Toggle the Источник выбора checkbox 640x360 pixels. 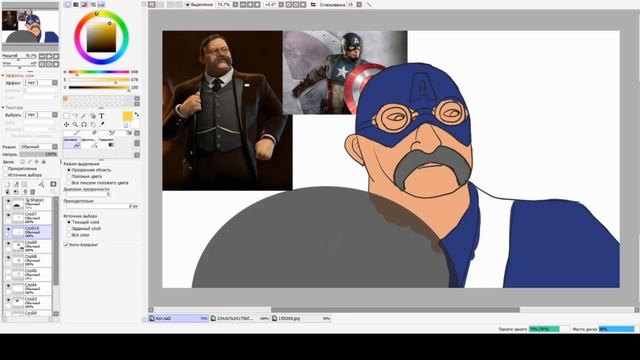[x=5, y=175]
